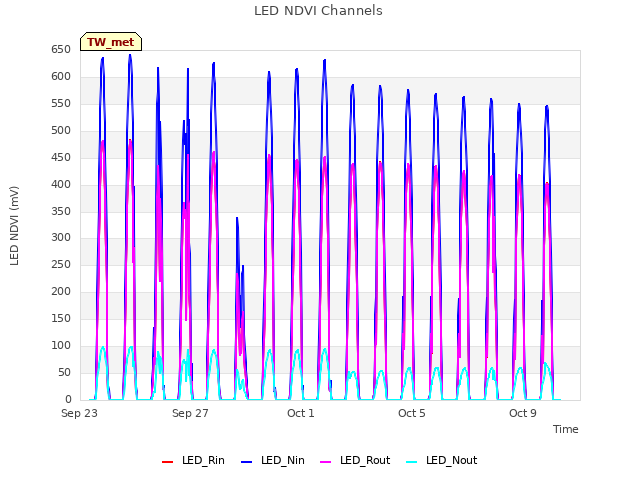The image size is (640, 480).
Task: Click the Sep 27 x-axis label
Action: (x=190, y=413)
